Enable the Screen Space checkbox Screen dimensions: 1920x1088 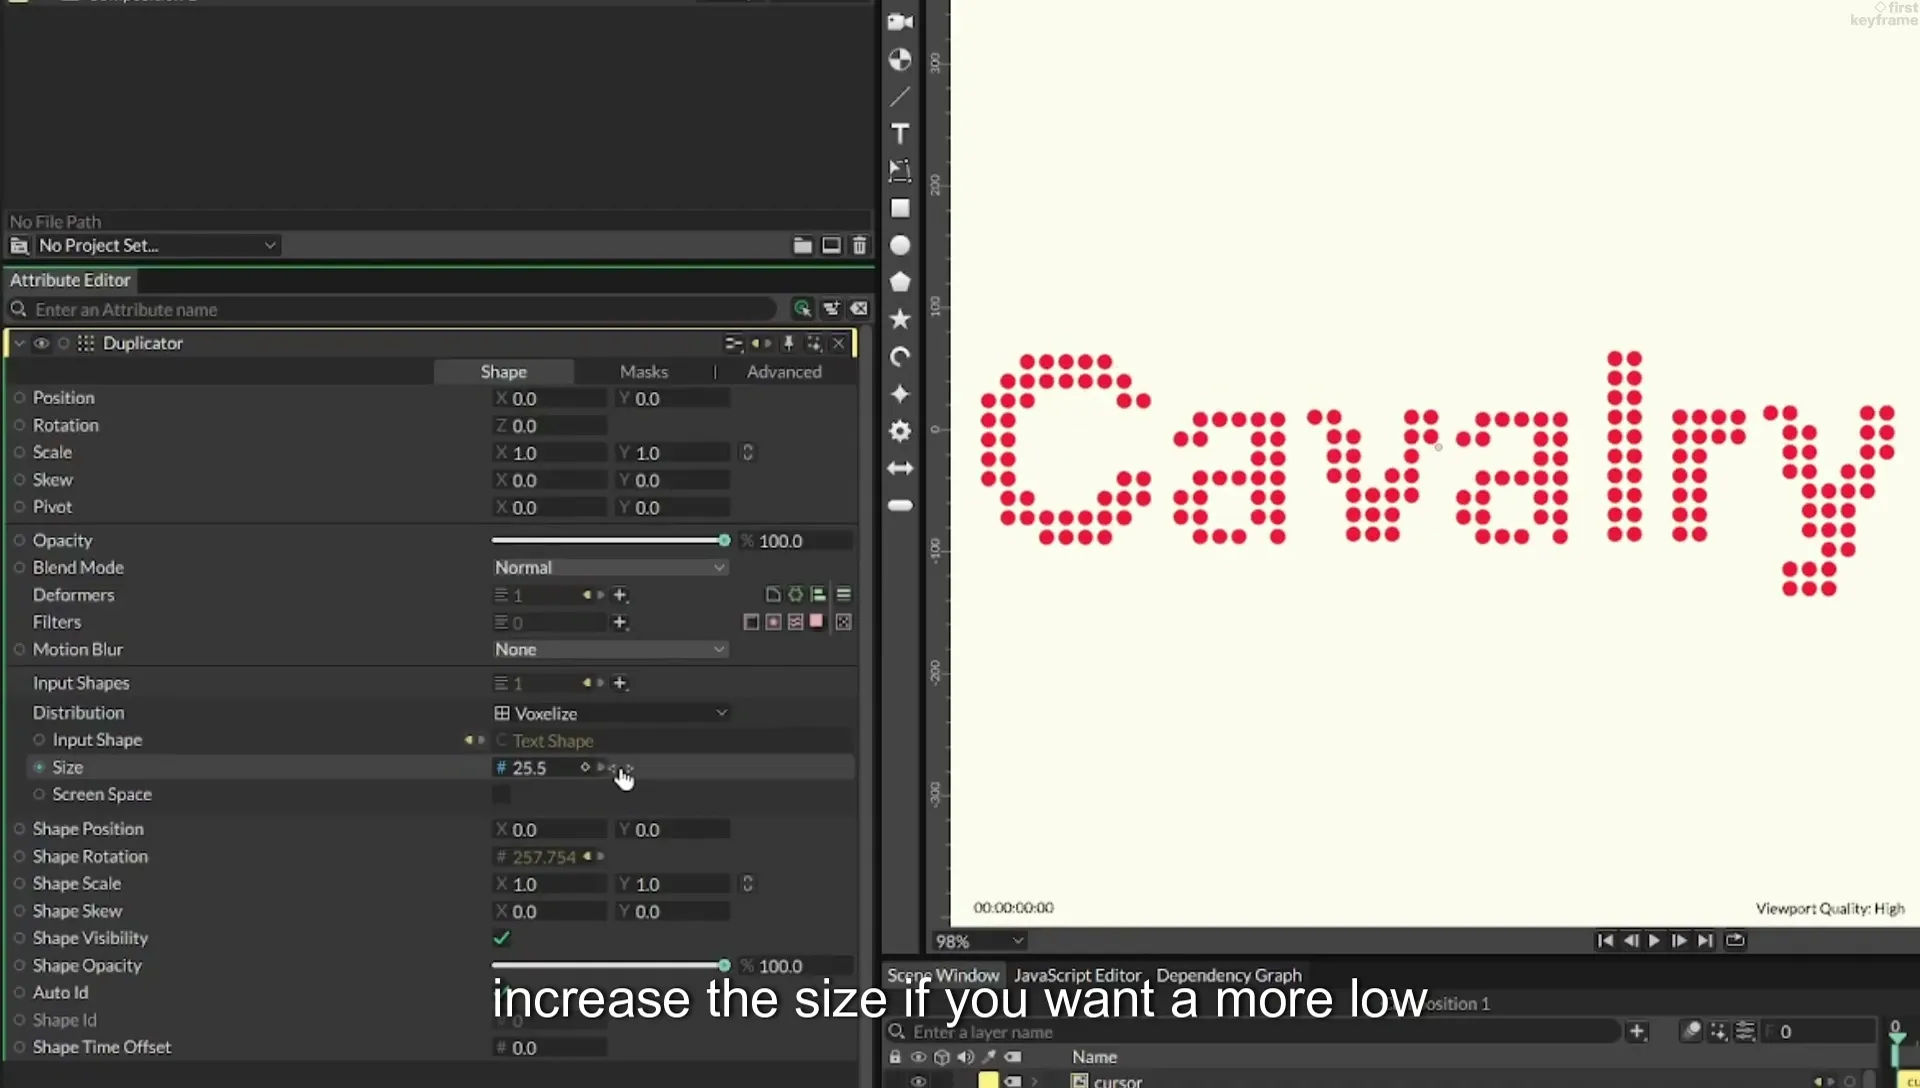[501, 794]
